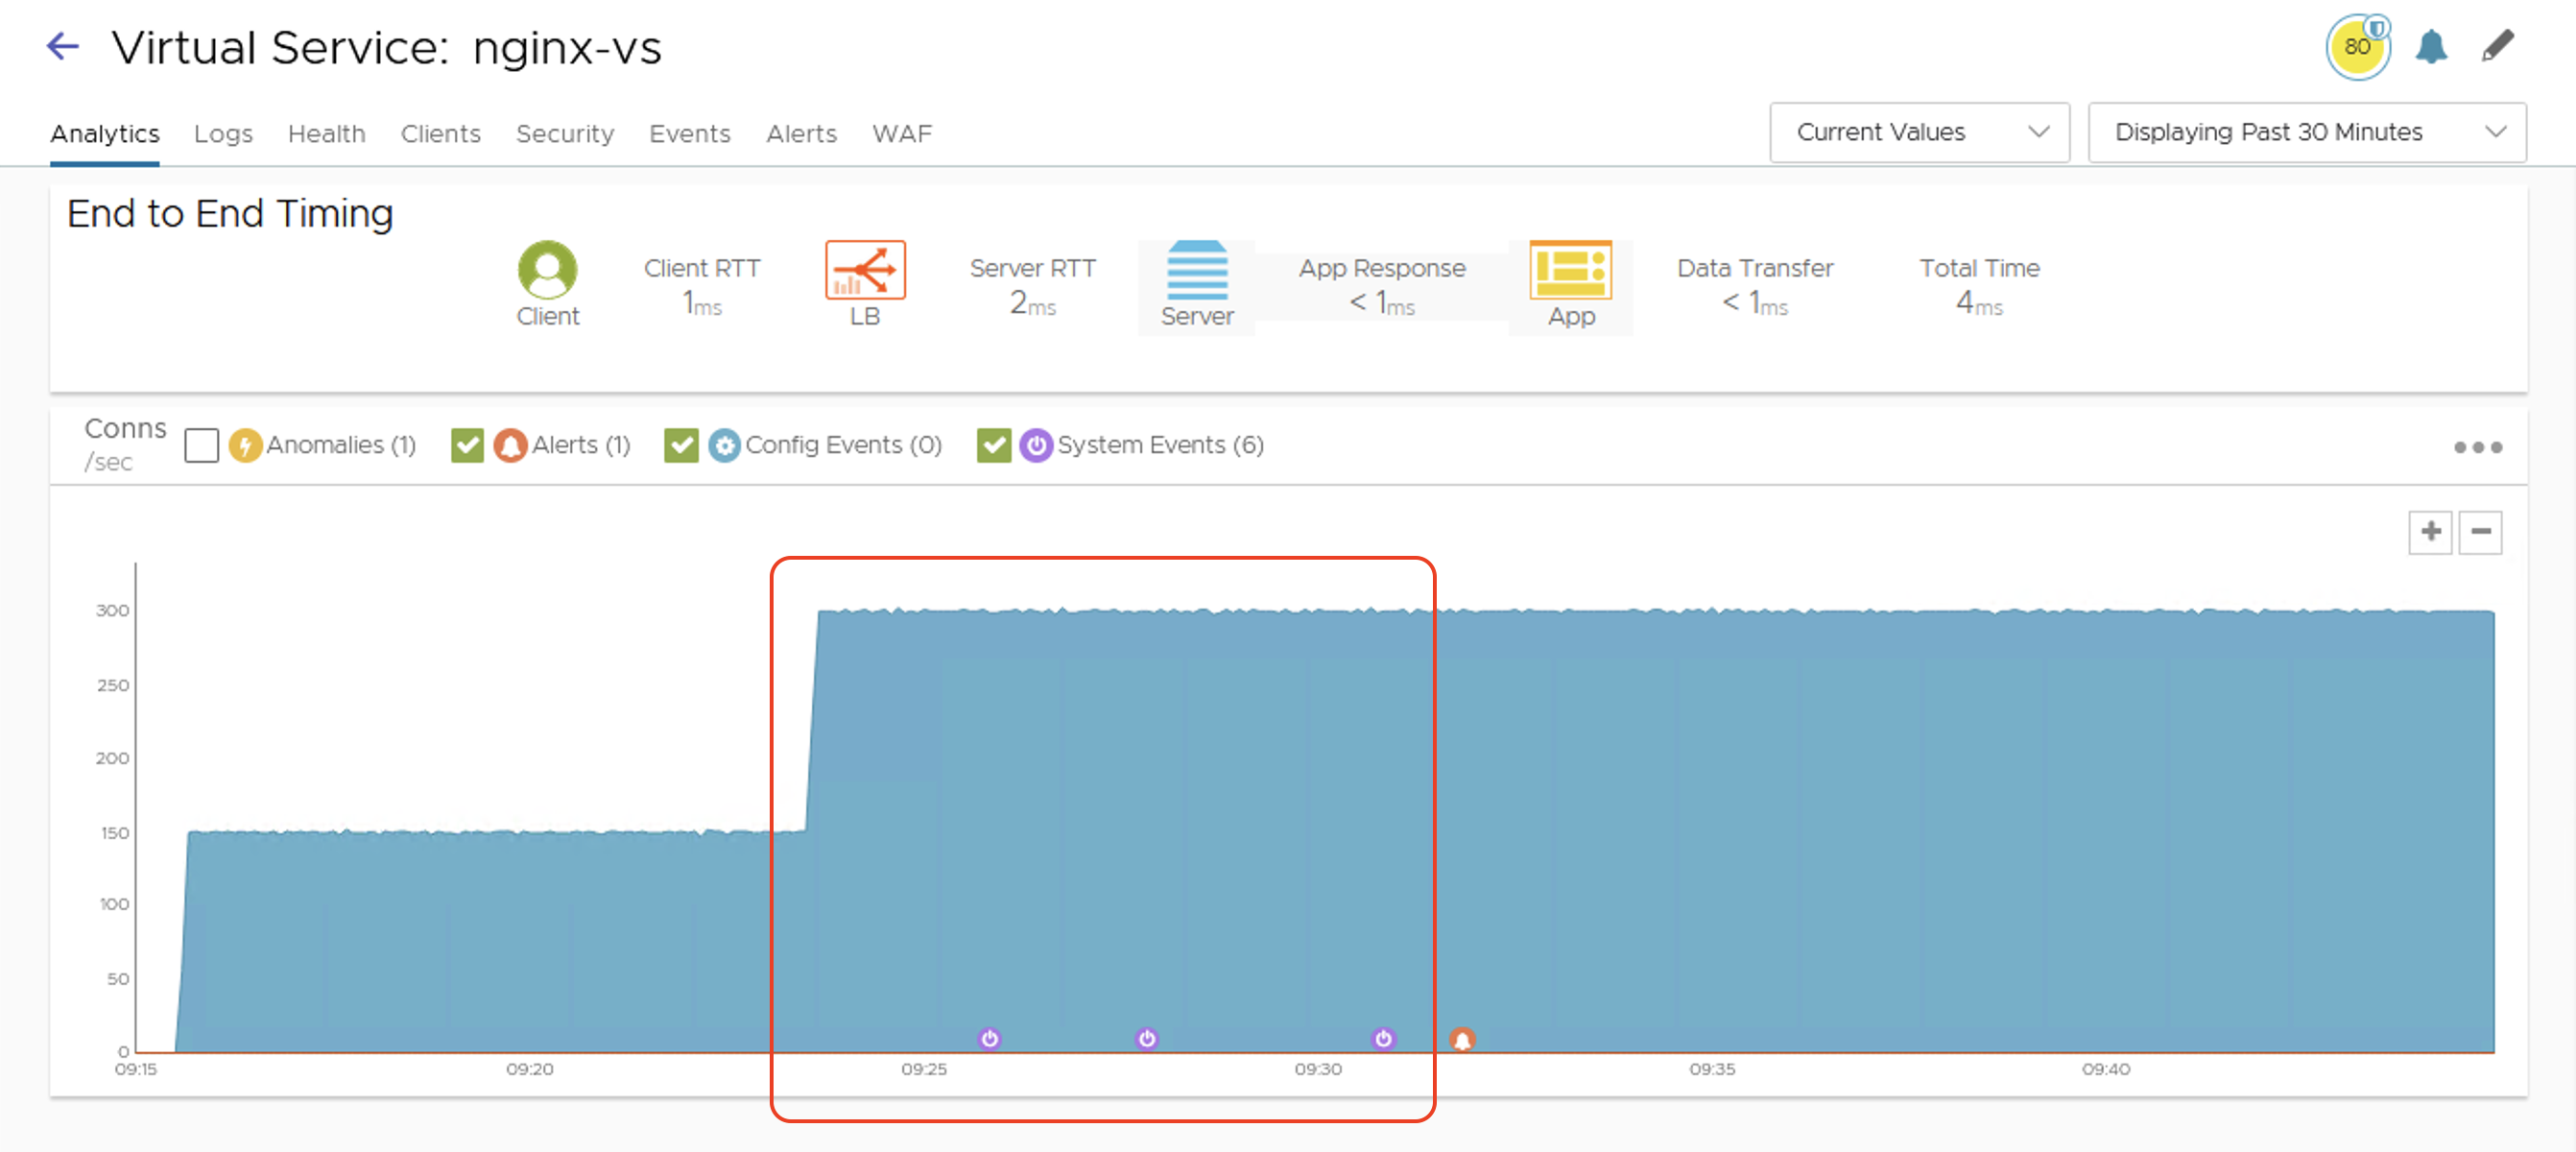This screenshot has height=1152, width=2576.
Task: Click the System Events power icon
Action: coord(1036,445)
